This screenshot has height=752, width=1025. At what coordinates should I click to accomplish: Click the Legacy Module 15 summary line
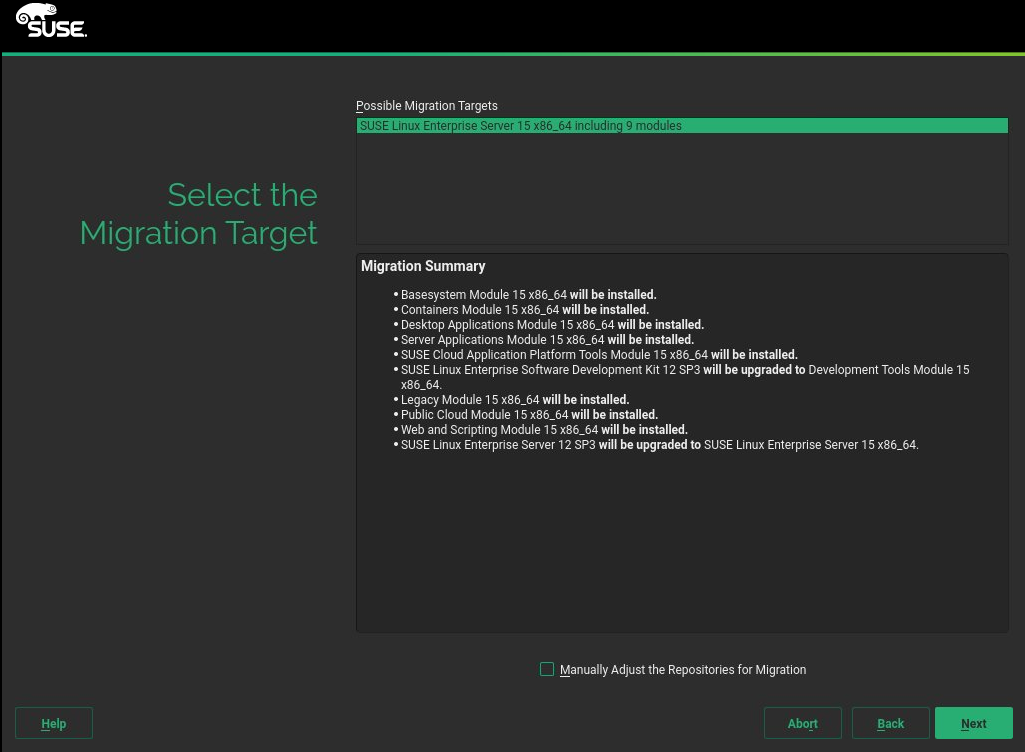click(514, 400)
